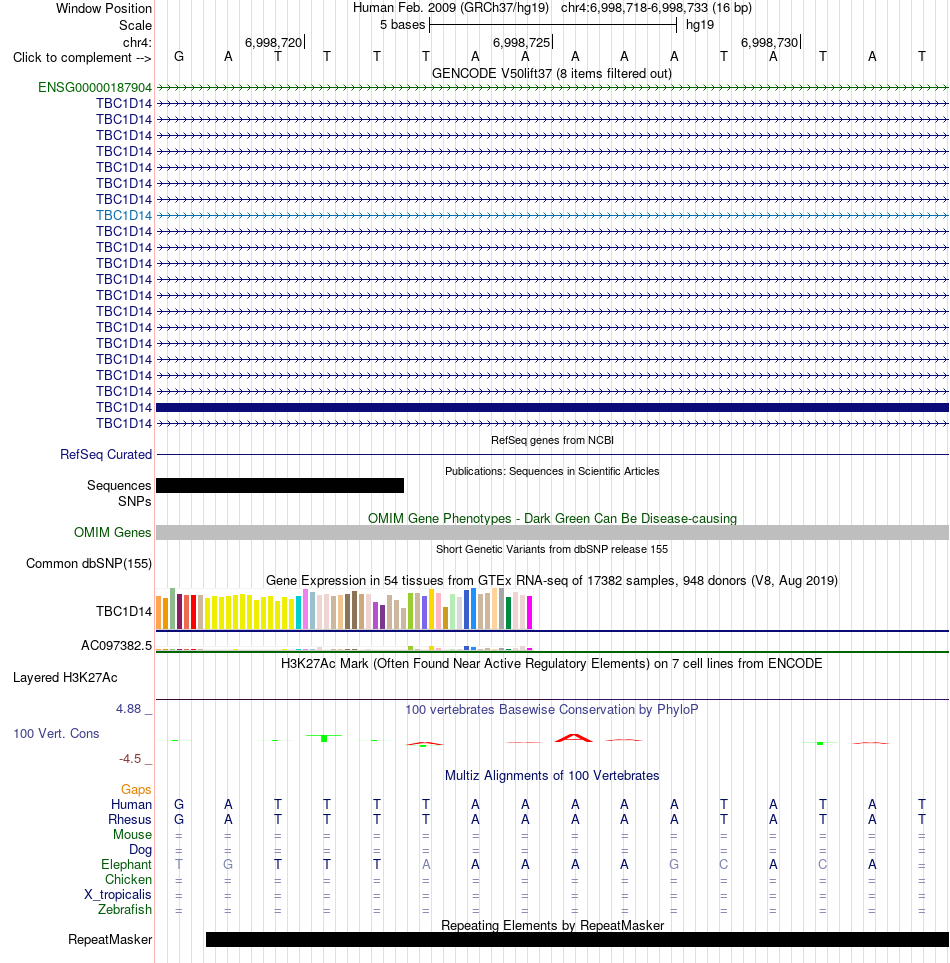The image size is (950, 963).
Task: Click the '5 bases' scale bar label
Action: coord(402,25)
